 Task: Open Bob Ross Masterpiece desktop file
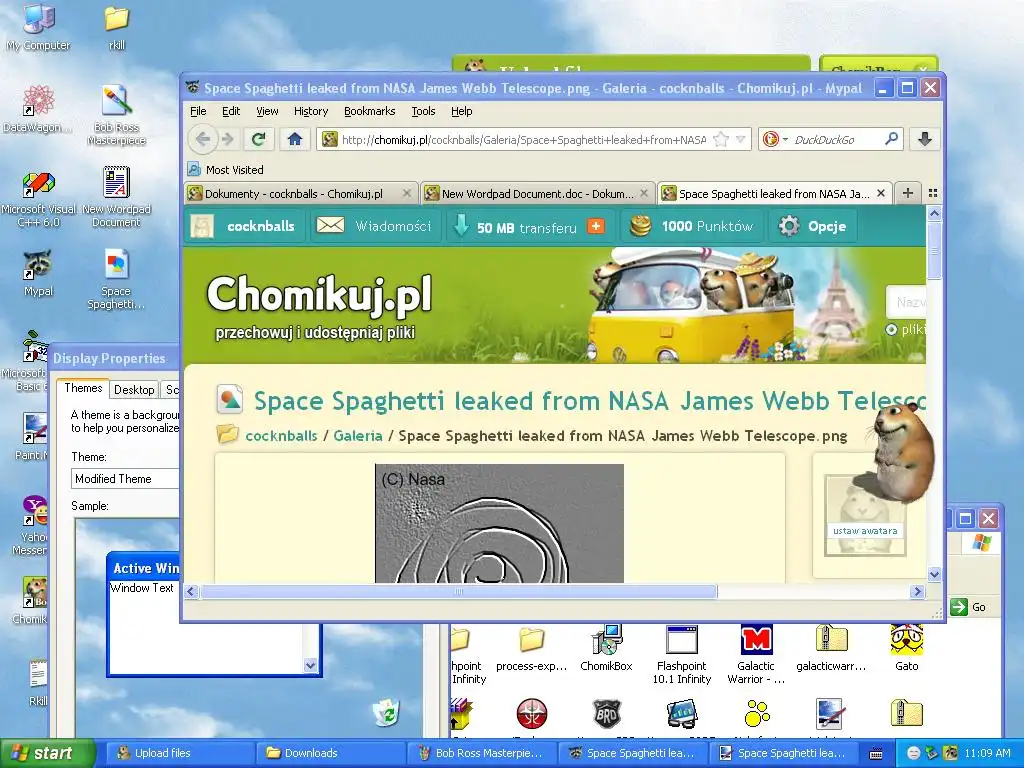click(116, 115)
